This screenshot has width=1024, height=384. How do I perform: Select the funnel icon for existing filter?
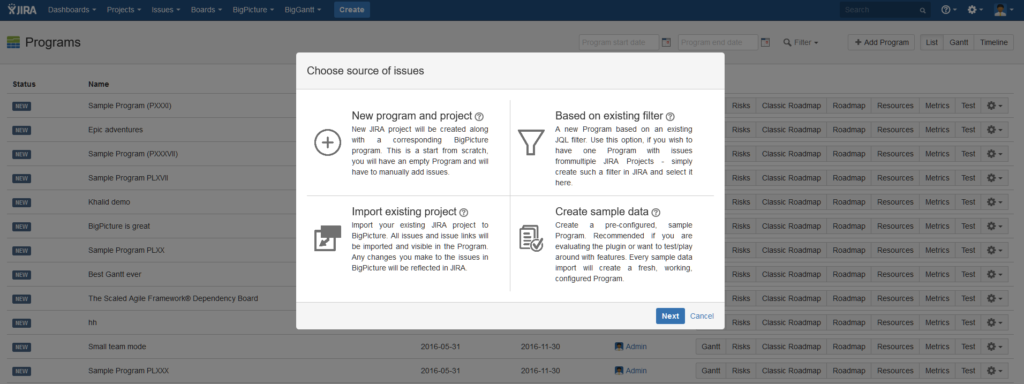coord(530,142)
